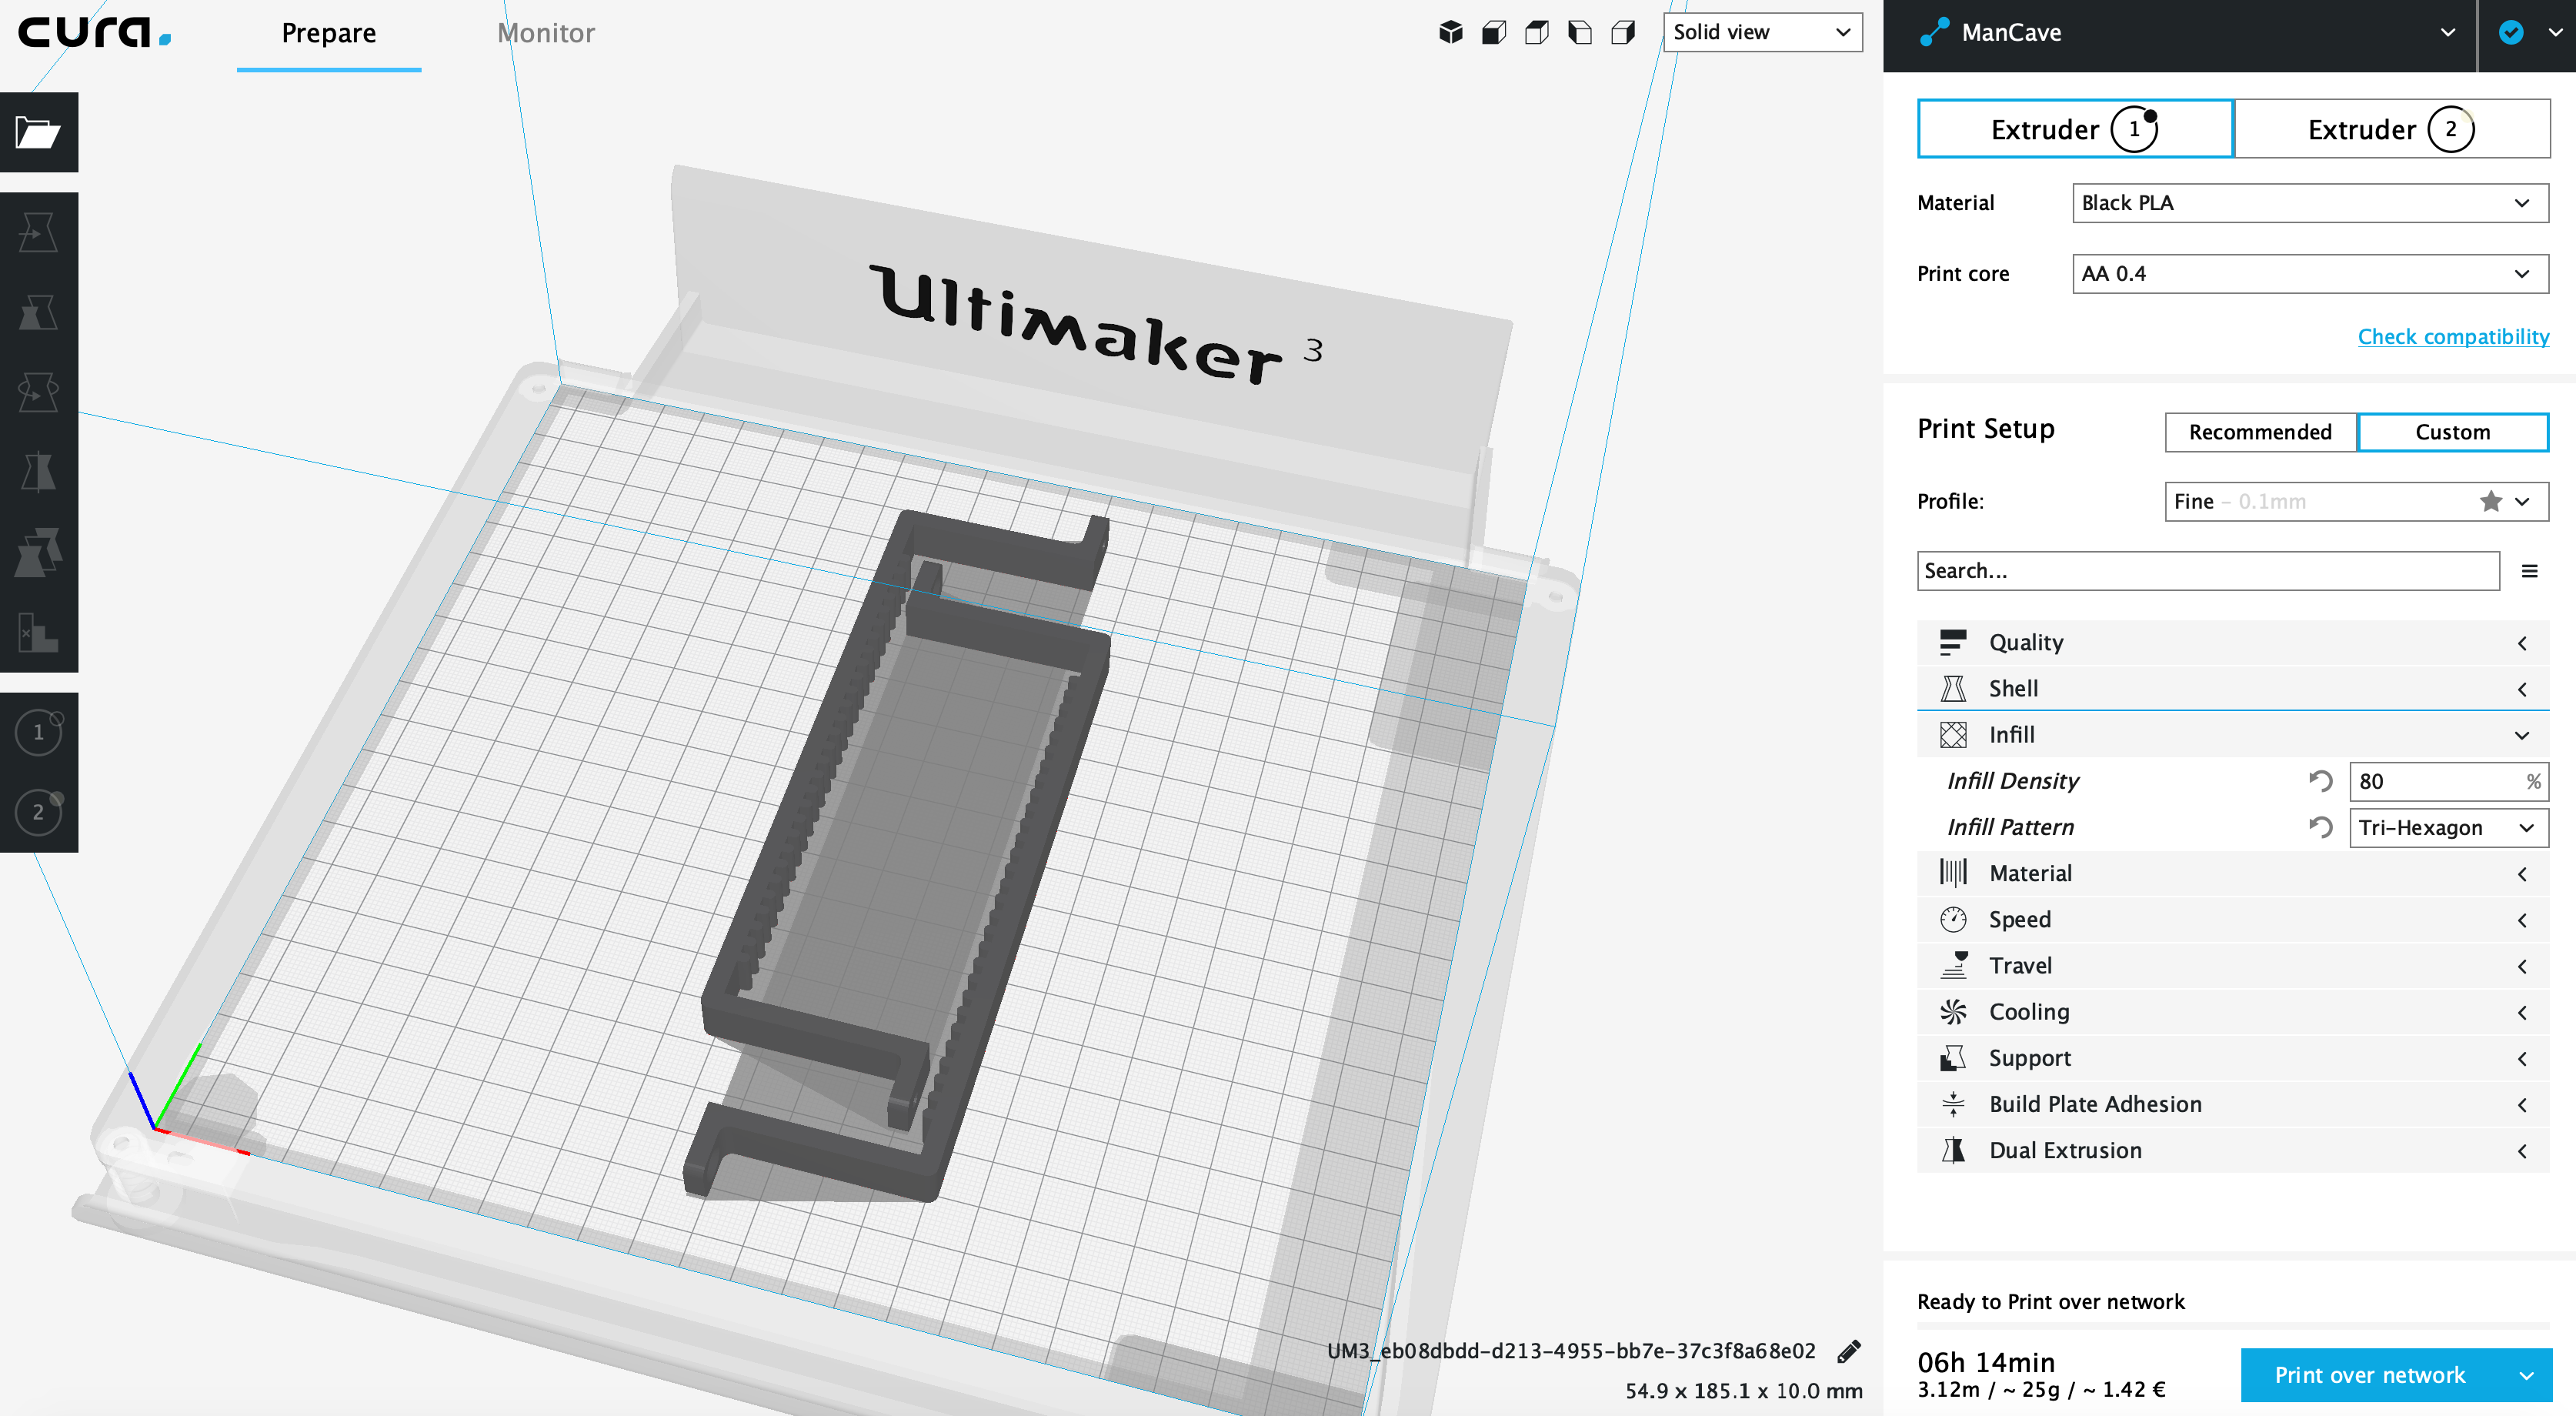Screen dimensions: 2576x1416
Task: Click the settings Search field
Action: 2208,571
